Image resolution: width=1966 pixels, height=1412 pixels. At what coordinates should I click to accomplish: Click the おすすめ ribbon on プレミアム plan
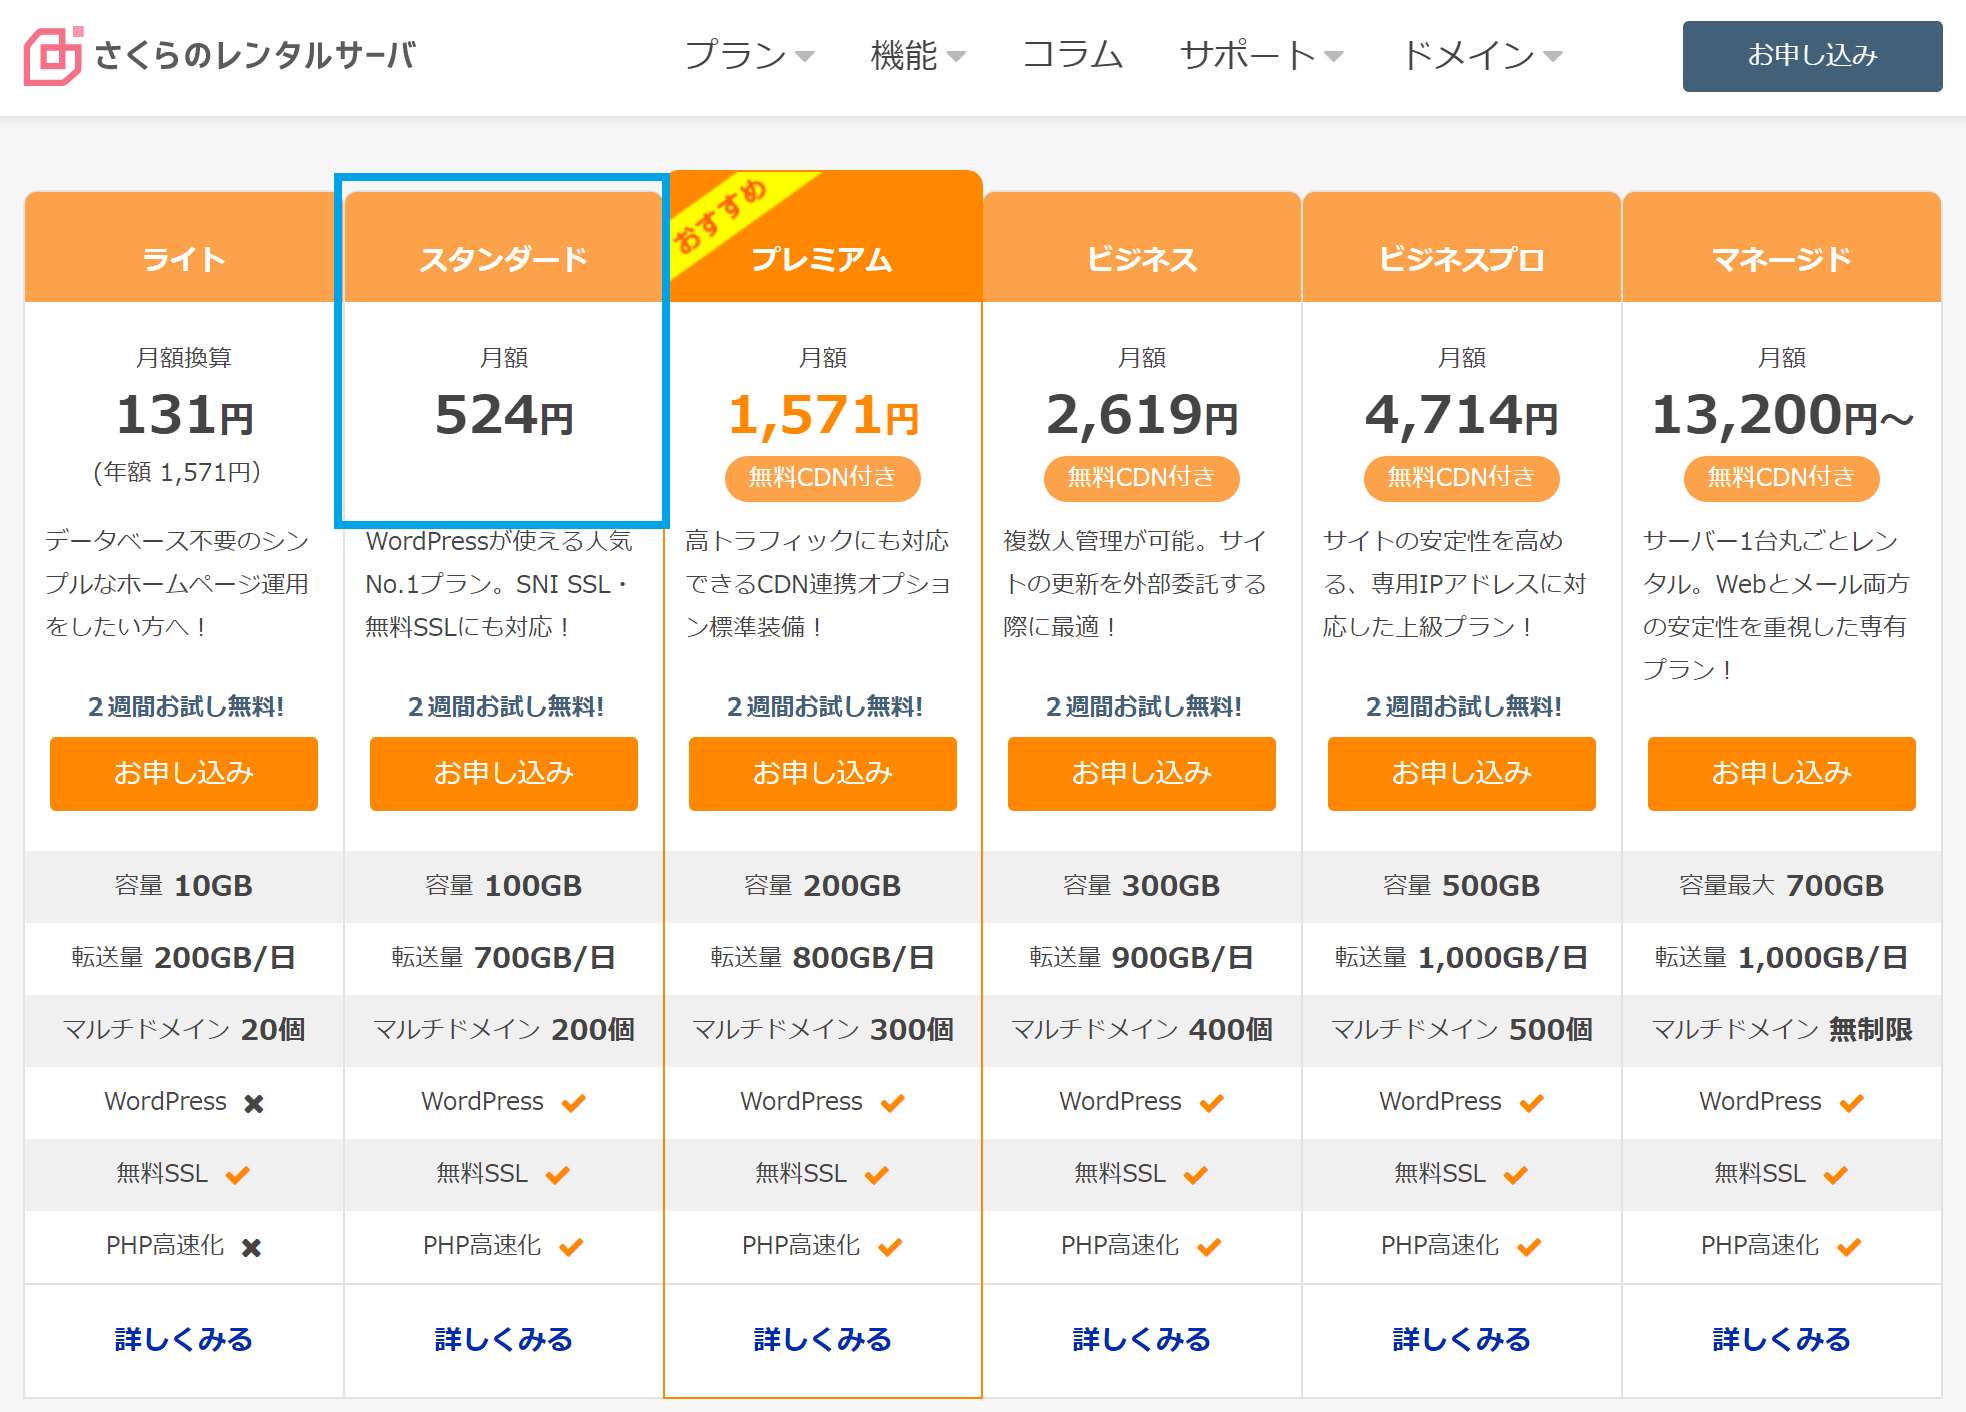pyautogui.click(x=720, y=217)
